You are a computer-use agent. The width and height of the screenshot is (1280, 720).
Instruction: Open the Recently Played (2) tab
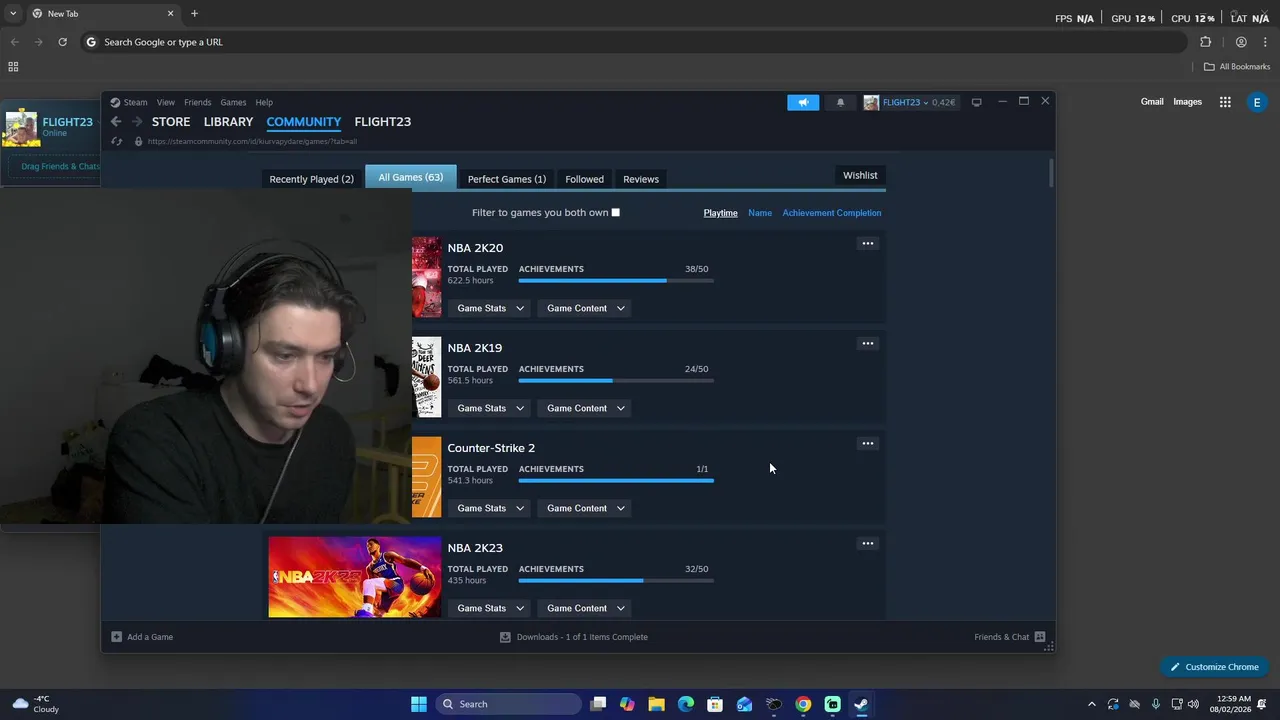311,179
